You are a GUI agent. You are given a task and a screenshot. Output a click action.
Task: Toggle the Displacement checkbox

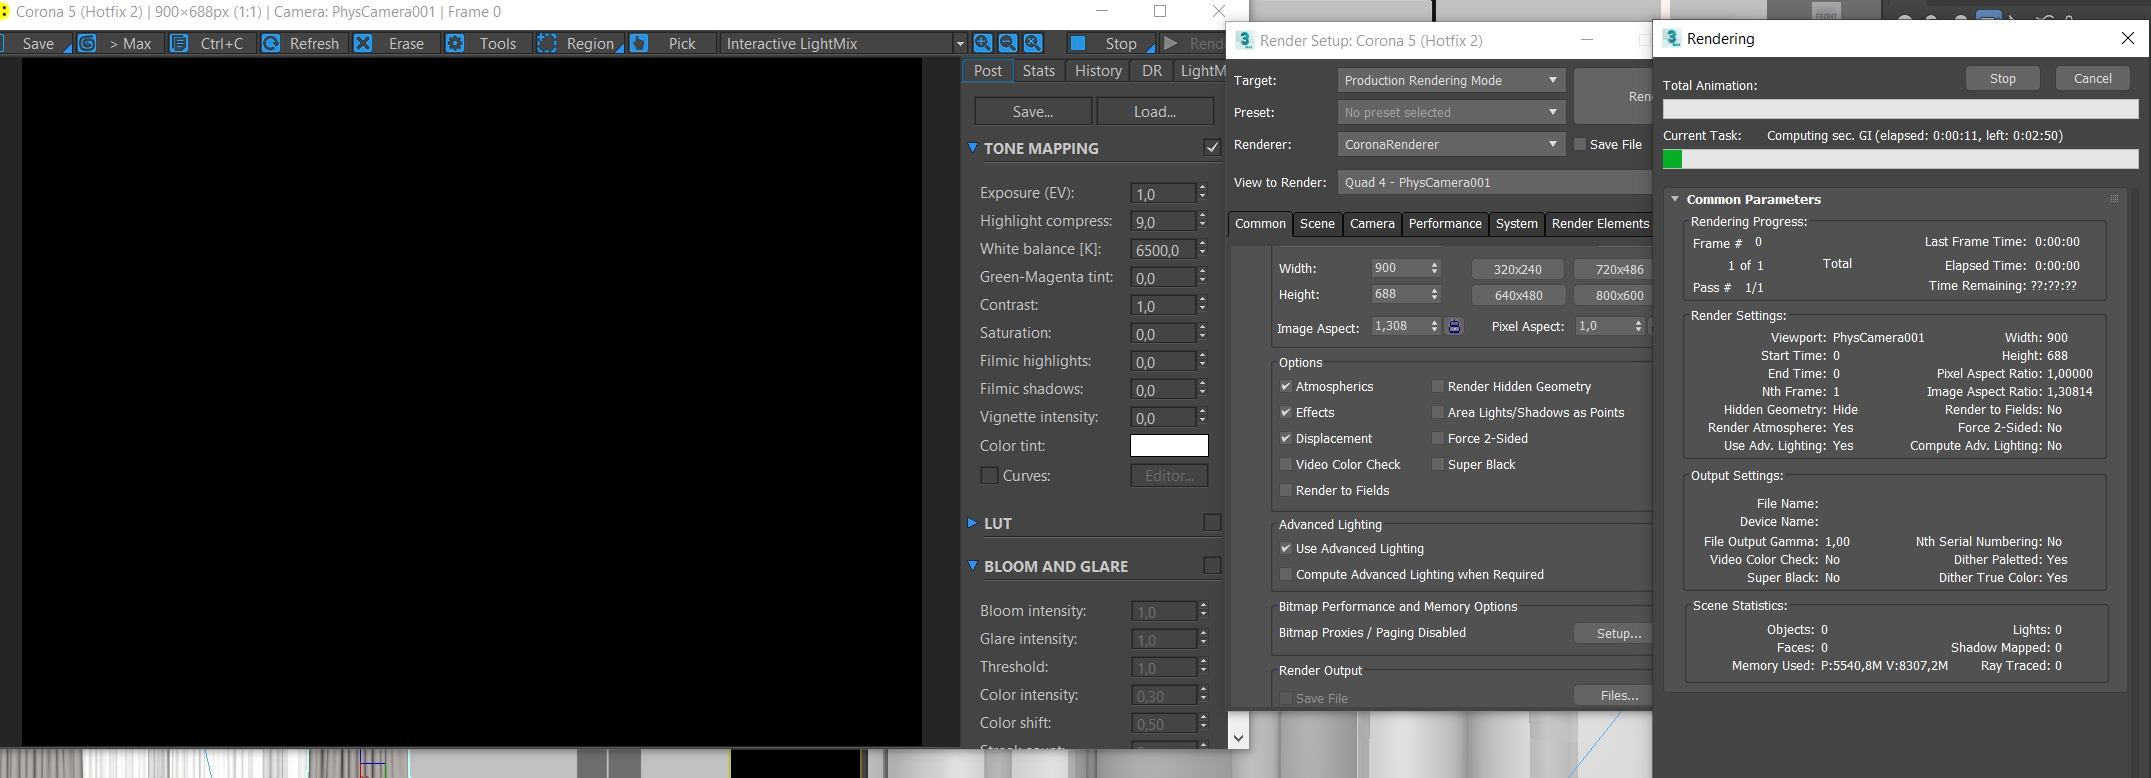point(1286,438)
